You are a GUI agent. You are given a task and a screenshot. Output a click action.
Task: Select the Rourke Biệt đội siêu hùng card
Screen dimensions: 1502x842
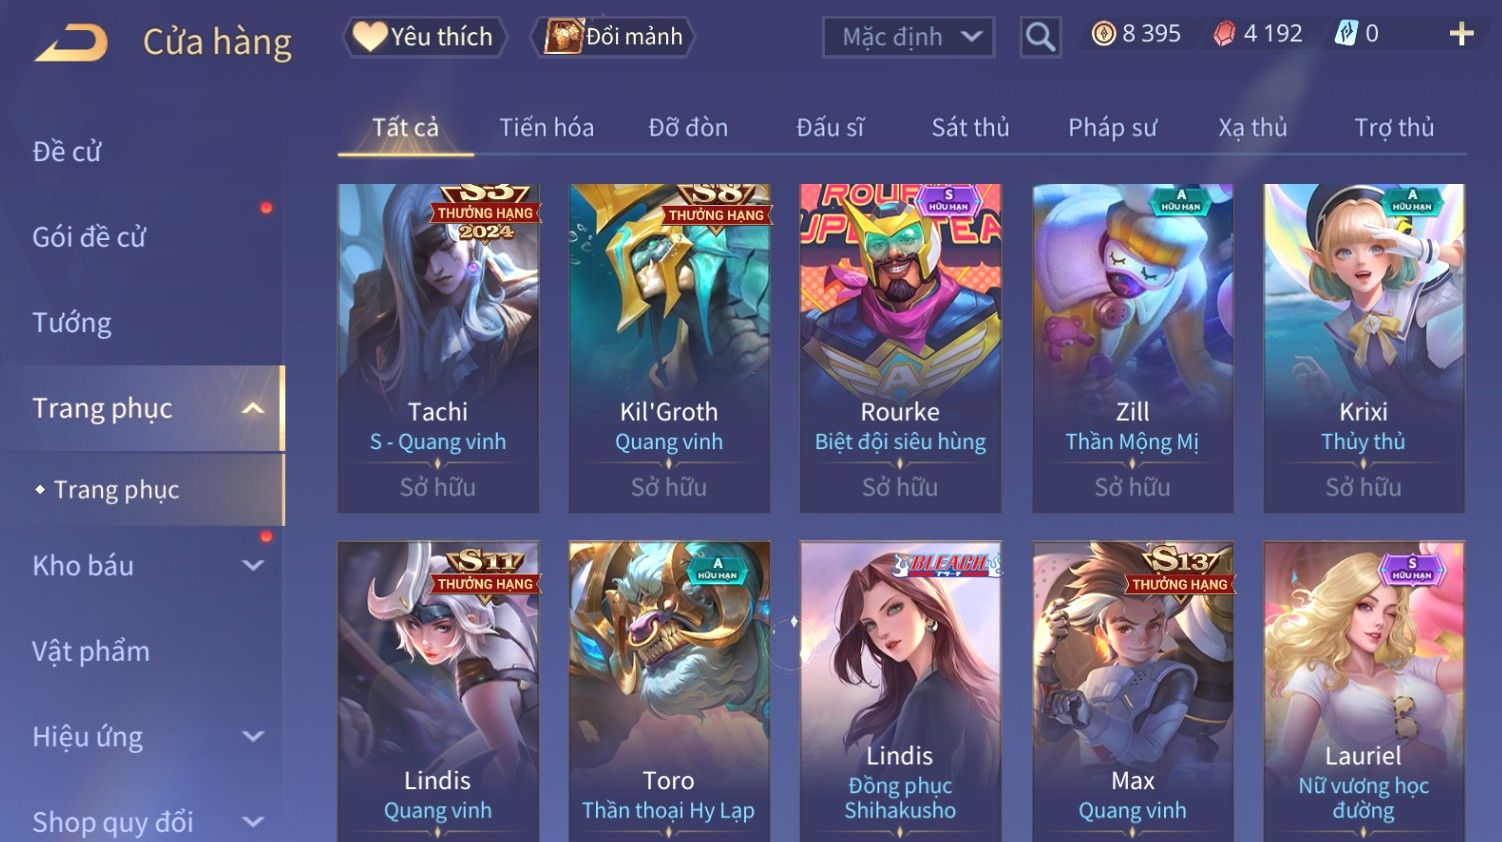[x=900, y=348]
